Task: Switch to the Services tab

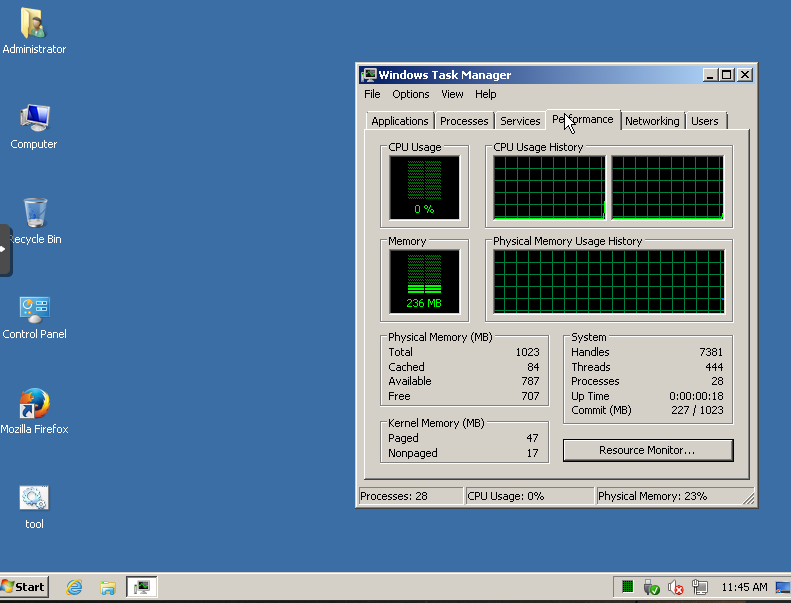Action: click(520, 121)
